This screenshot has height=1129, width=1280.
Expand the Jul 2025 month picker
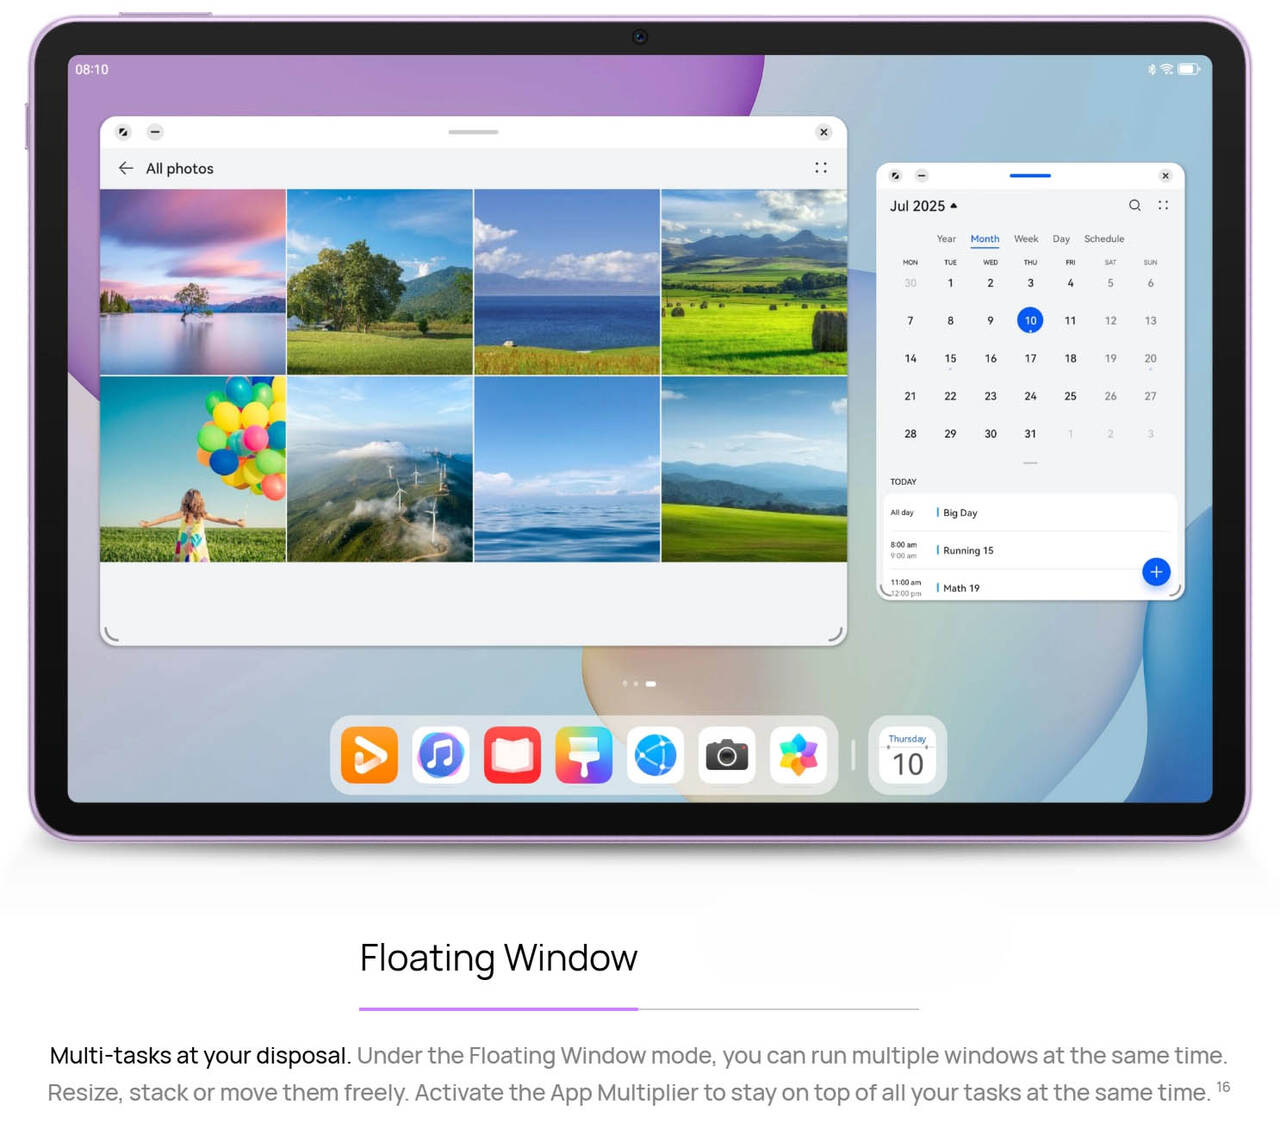(x=923, y=206)
